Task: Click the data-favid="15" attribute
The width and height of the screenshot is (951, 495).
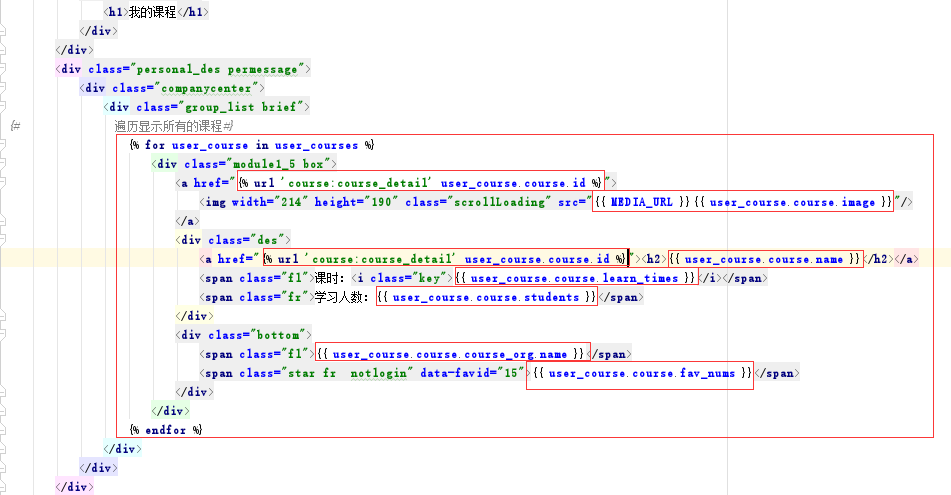Action: [x=472, y=373]
